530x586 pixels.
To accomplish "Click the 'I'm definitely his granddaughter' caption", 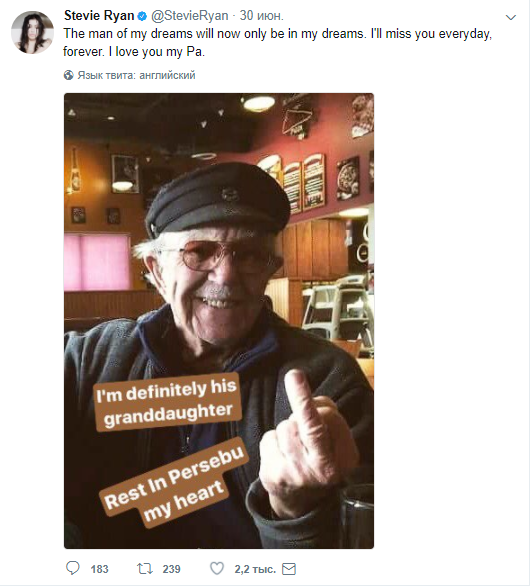I will [x=167, y=402].
